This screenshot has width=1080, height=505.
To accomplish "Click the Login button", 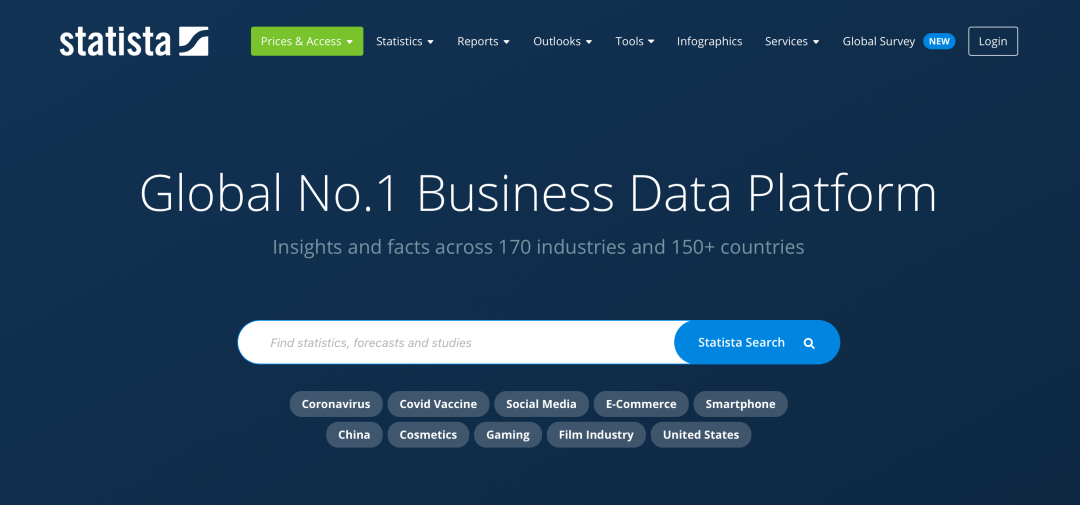I will pos(993,41).
